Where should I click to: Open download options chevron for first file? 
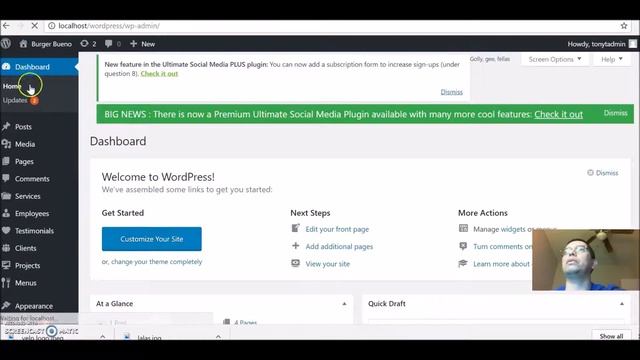[103, 336]
